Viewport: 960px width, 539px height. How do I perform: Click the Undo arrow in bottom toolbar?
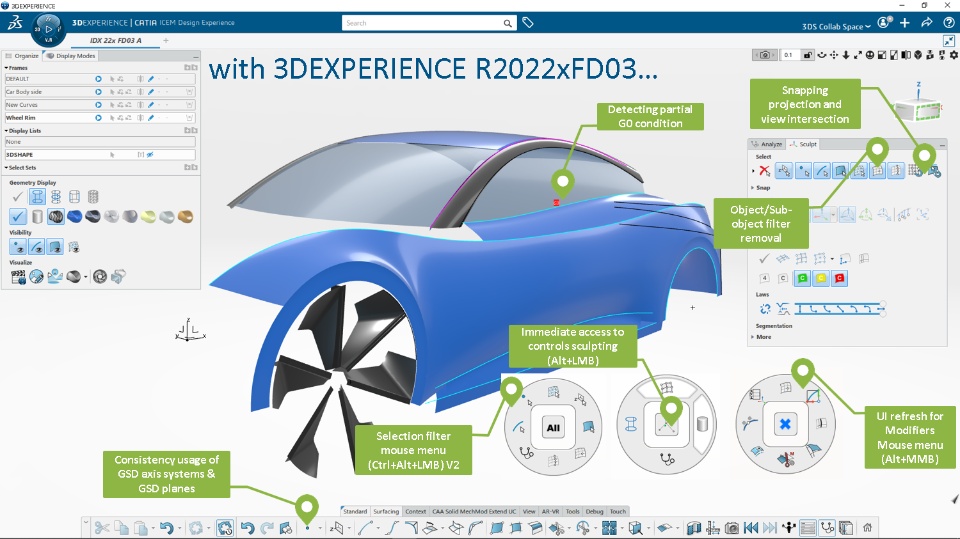point(167,528)
